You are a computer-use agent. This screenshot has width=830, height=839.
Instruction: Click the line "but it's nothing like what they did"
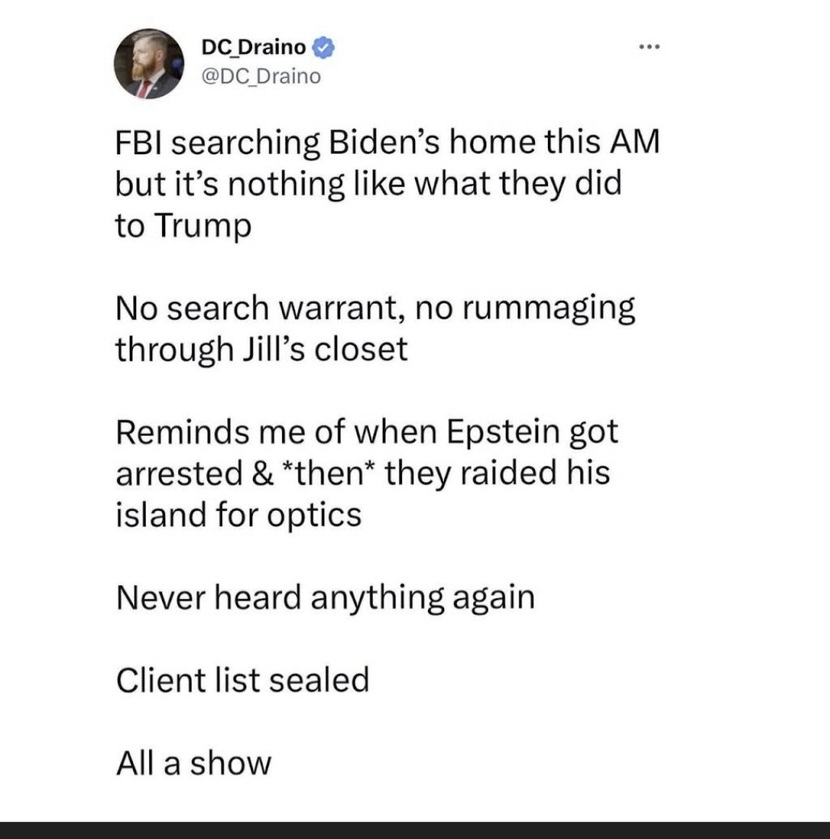(x=369, y=184)
